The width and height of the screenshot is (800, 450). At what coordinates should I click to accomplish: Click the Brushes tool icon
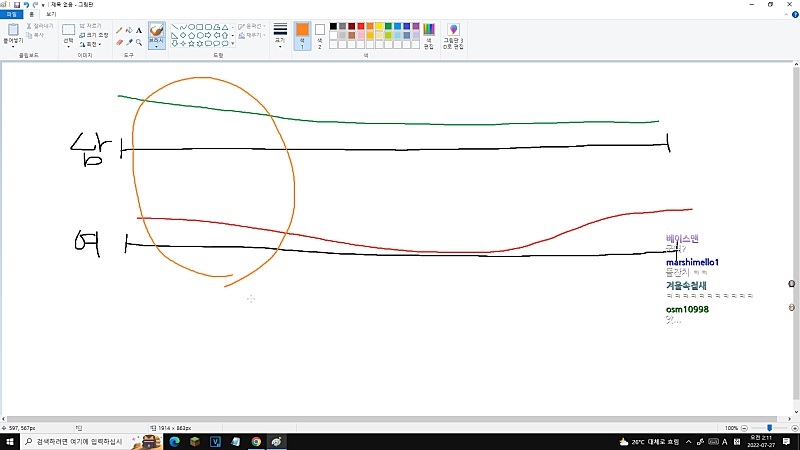(x=157, y=31)
